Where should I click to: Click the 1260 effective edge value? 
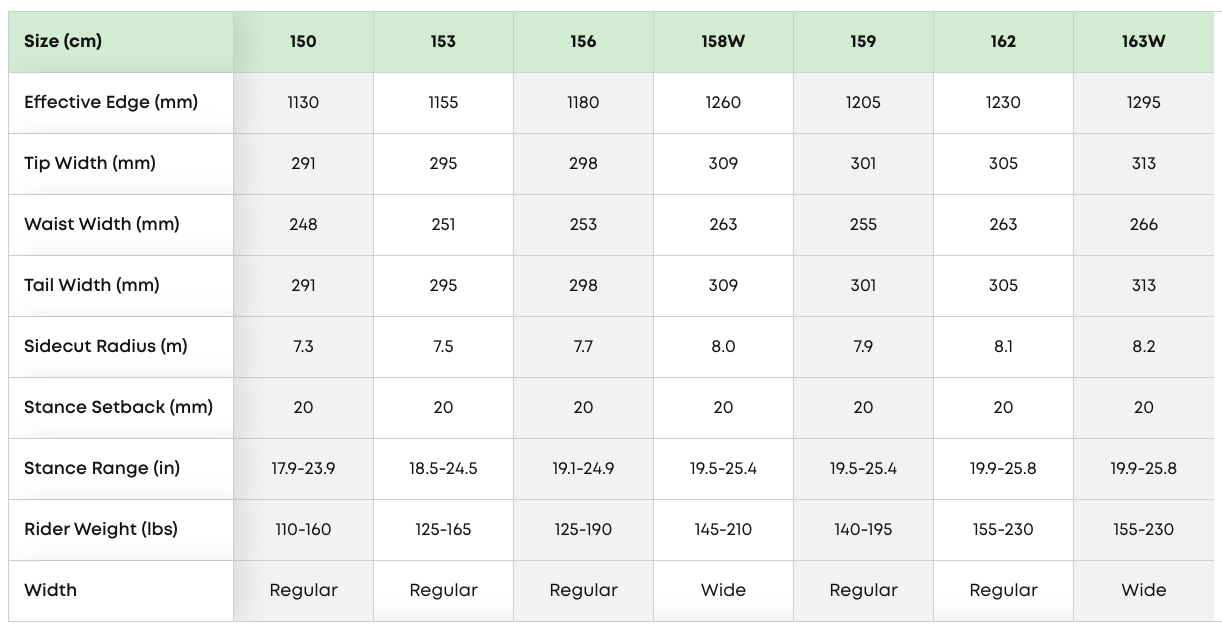(x=723, y=102)
